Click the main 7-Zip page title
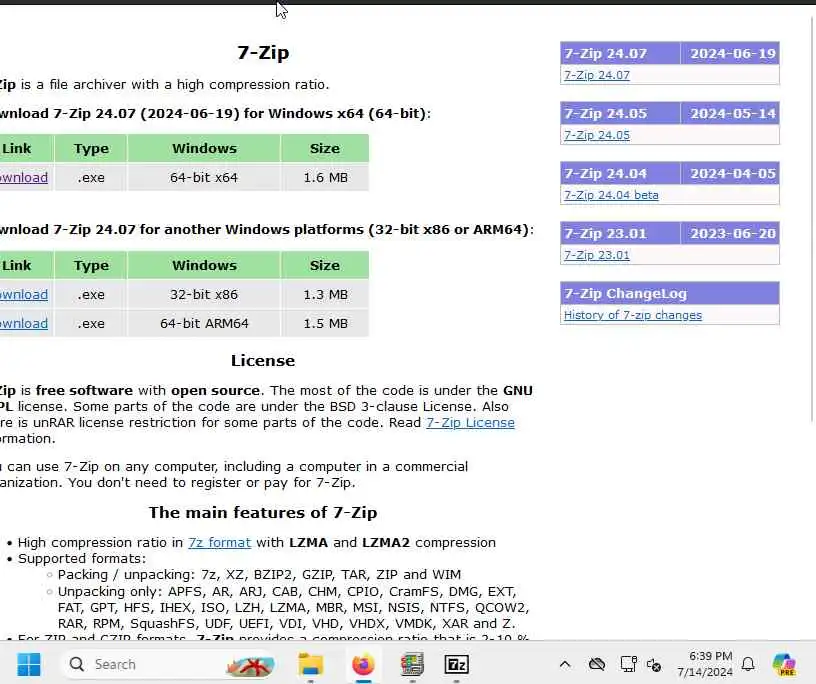This screenshot has width=816, height=684. click(x=263, y=53)
